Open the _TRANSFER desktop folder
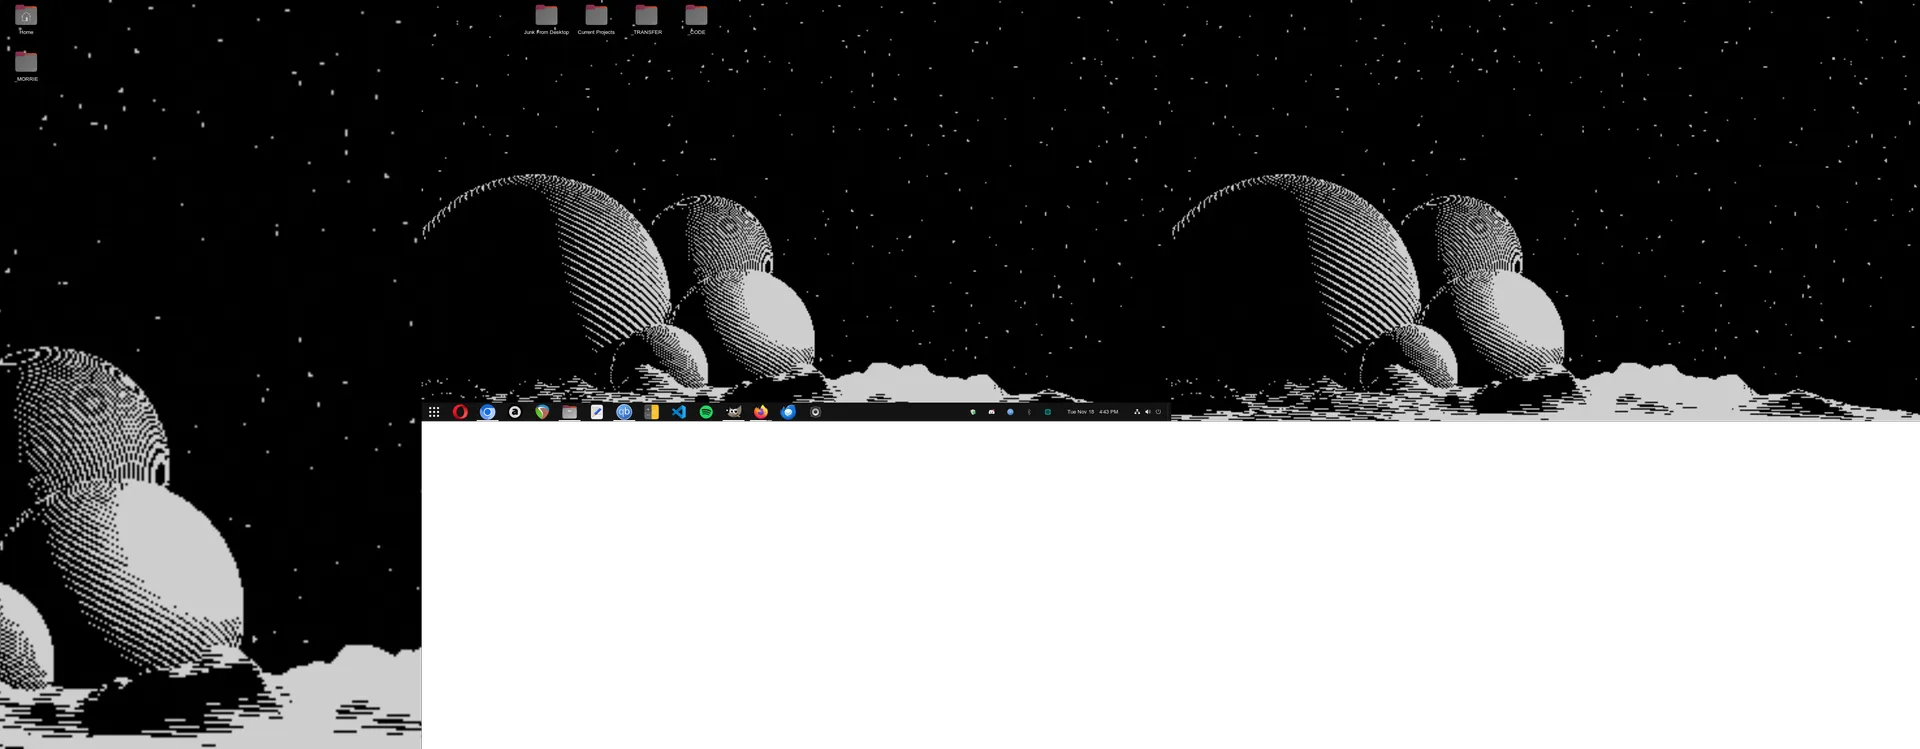This screenshot has height=749, width=1920. 647,17
